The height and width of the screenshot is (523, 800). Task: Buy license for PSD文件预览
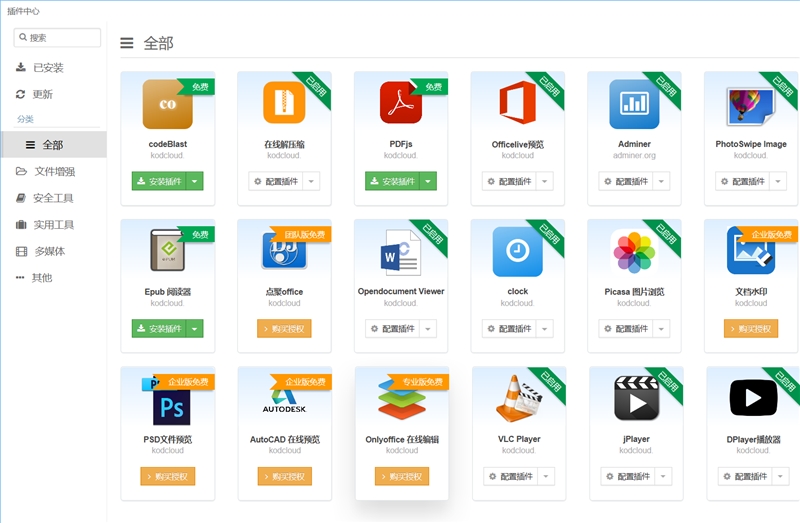(167, 476)
